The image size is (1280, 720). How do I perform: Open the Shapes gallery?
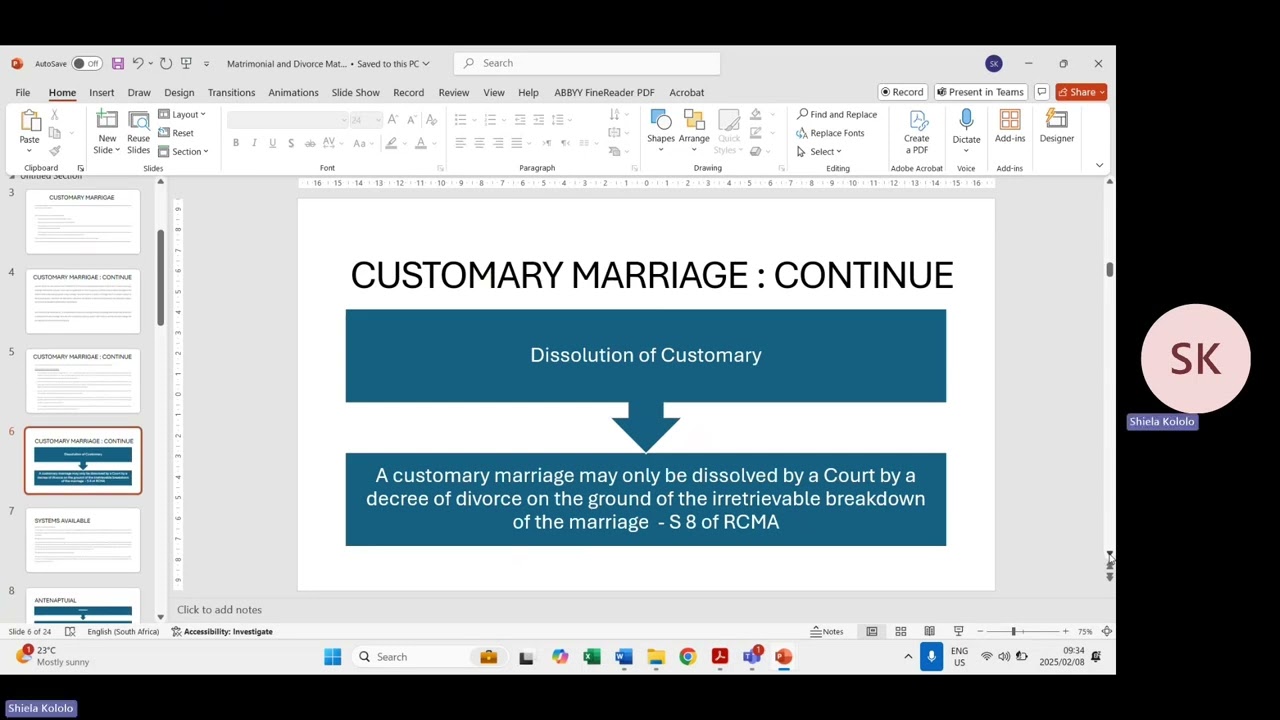pos(661,130)
